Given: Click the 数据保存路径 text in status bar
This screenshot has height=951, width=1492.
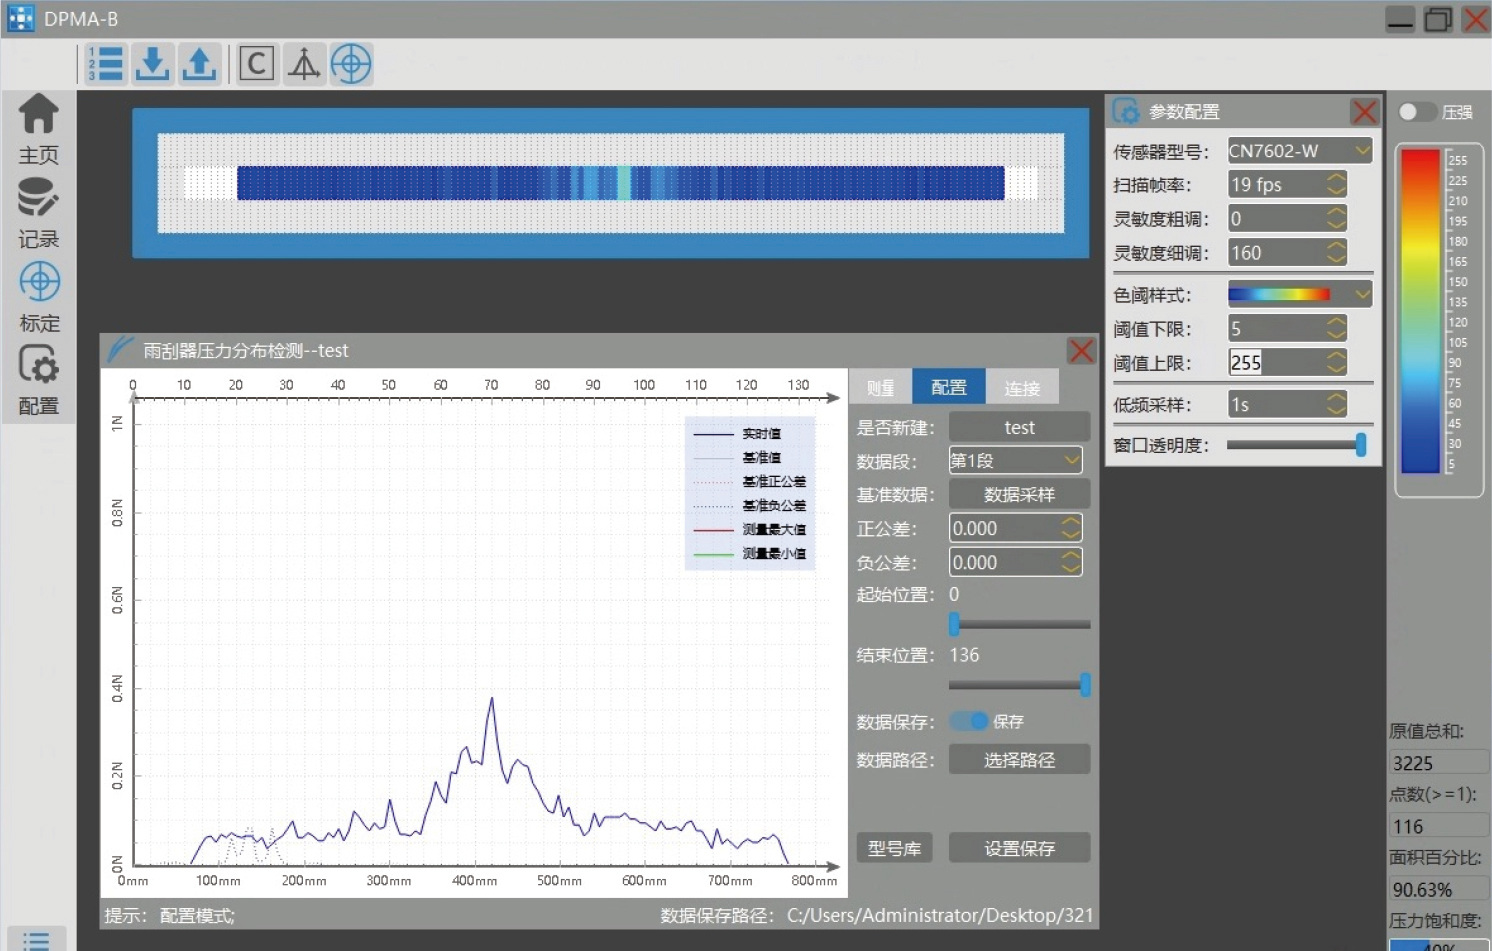Looking at the screenshot, I should (876, 915).
